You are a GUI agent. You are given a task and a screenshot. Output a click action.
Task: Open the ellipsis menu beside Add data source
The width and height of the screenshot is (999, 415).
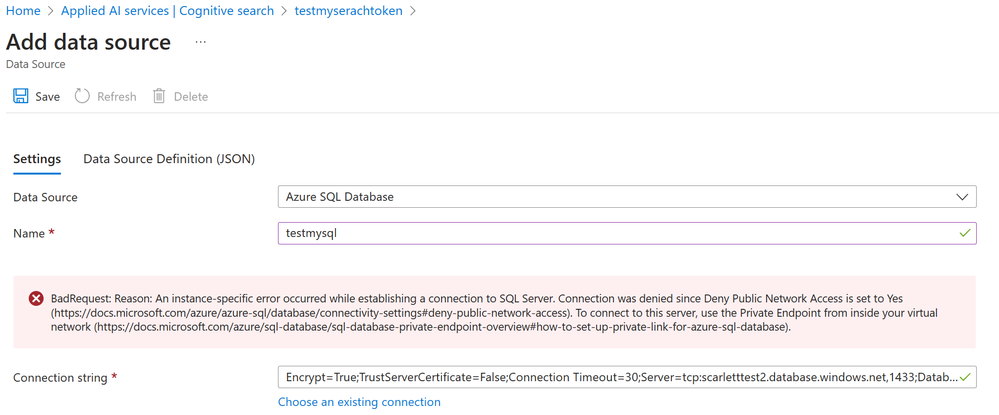click(x=201, y=42)
